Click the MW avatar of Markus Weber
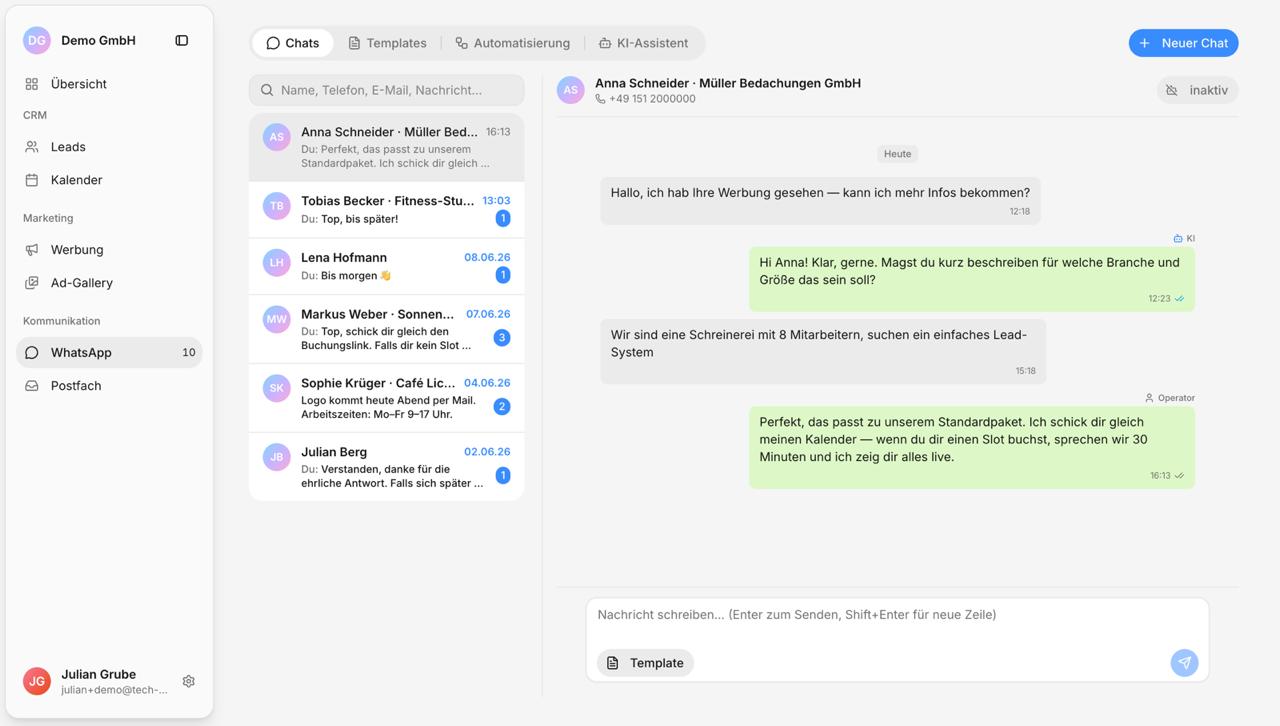 click(277, 320)
